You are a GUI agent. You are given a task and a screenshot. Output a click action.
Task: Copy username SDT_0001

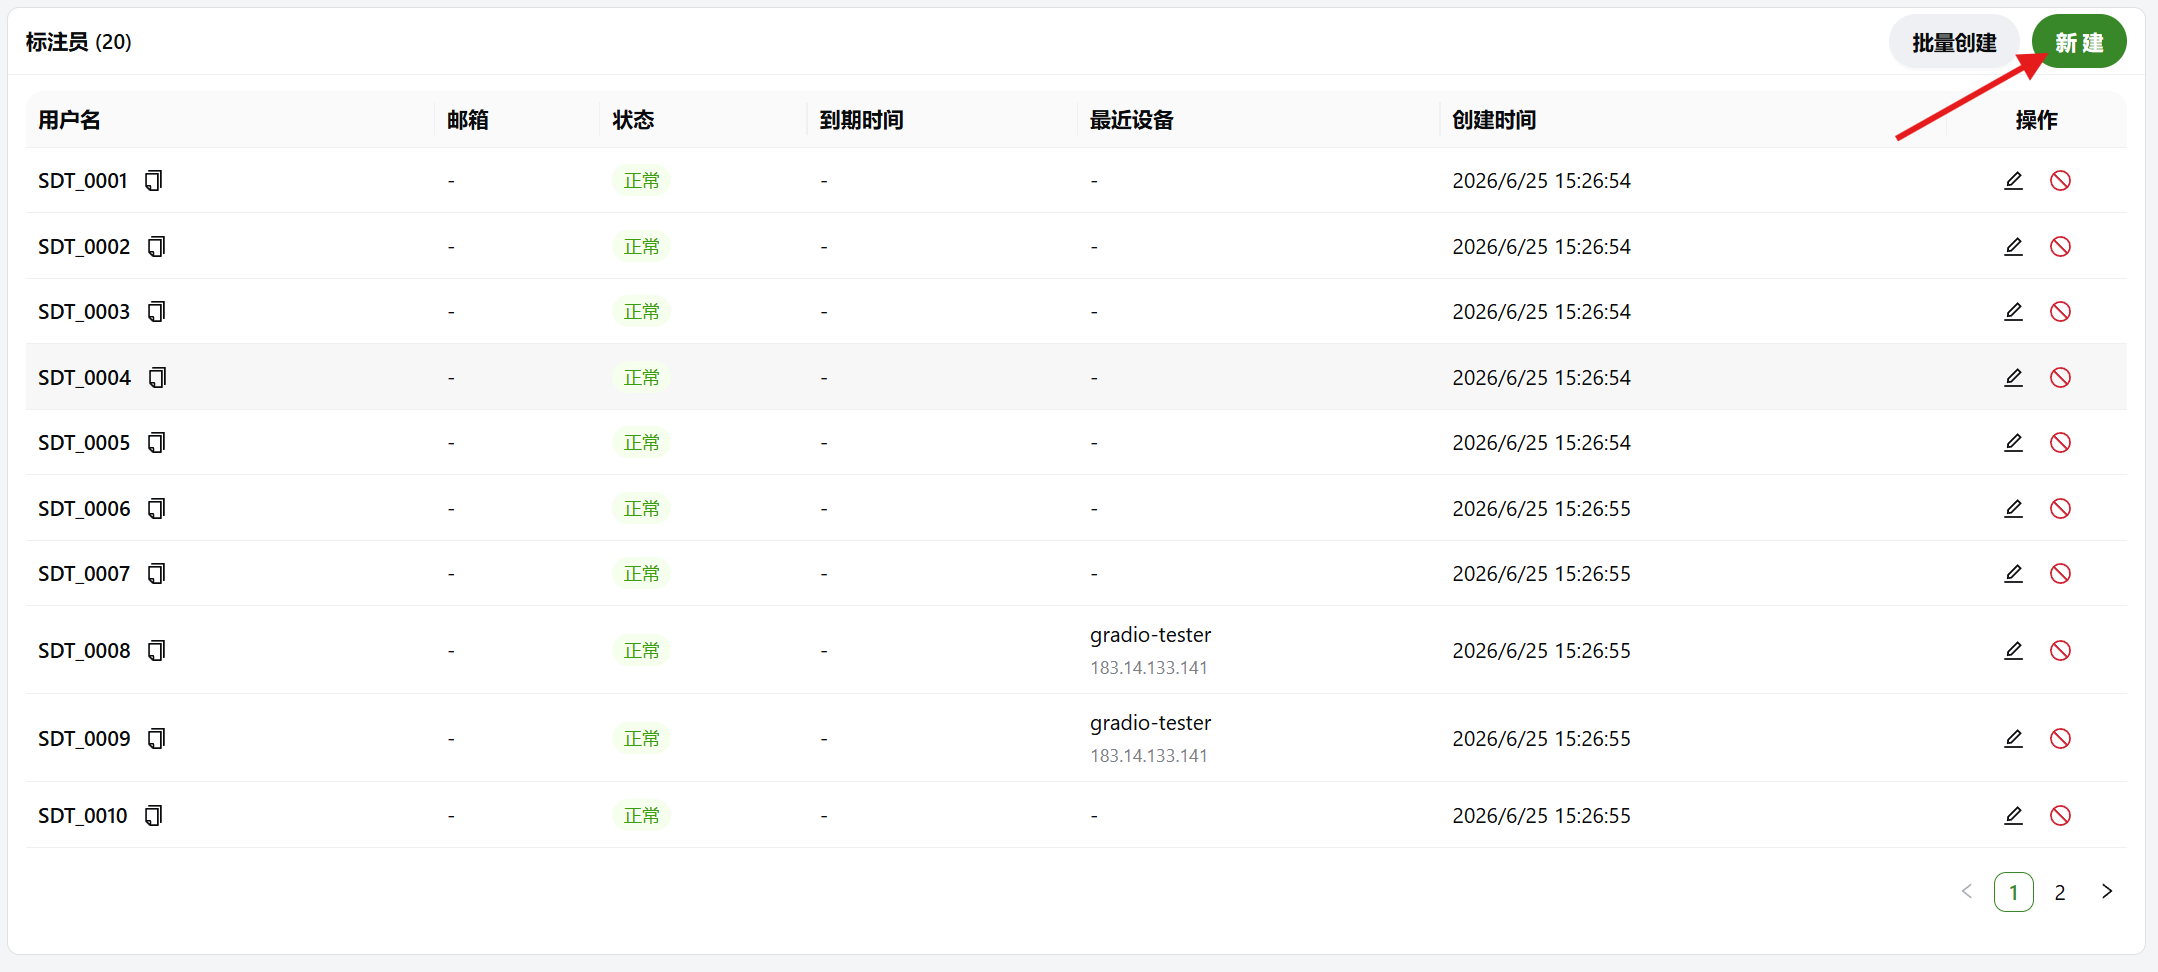(x=153, y=181)
